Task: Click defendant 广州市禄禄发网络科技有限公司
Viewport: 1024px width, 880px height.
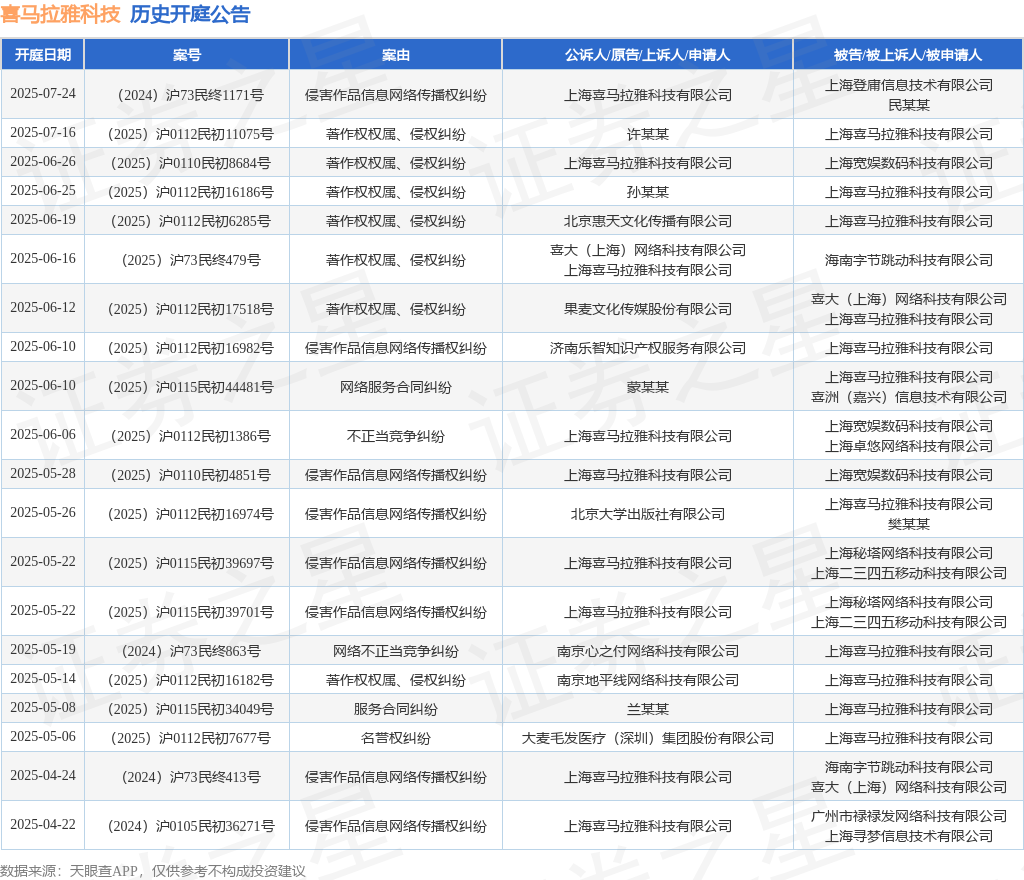Action: [x=908, y=817]
